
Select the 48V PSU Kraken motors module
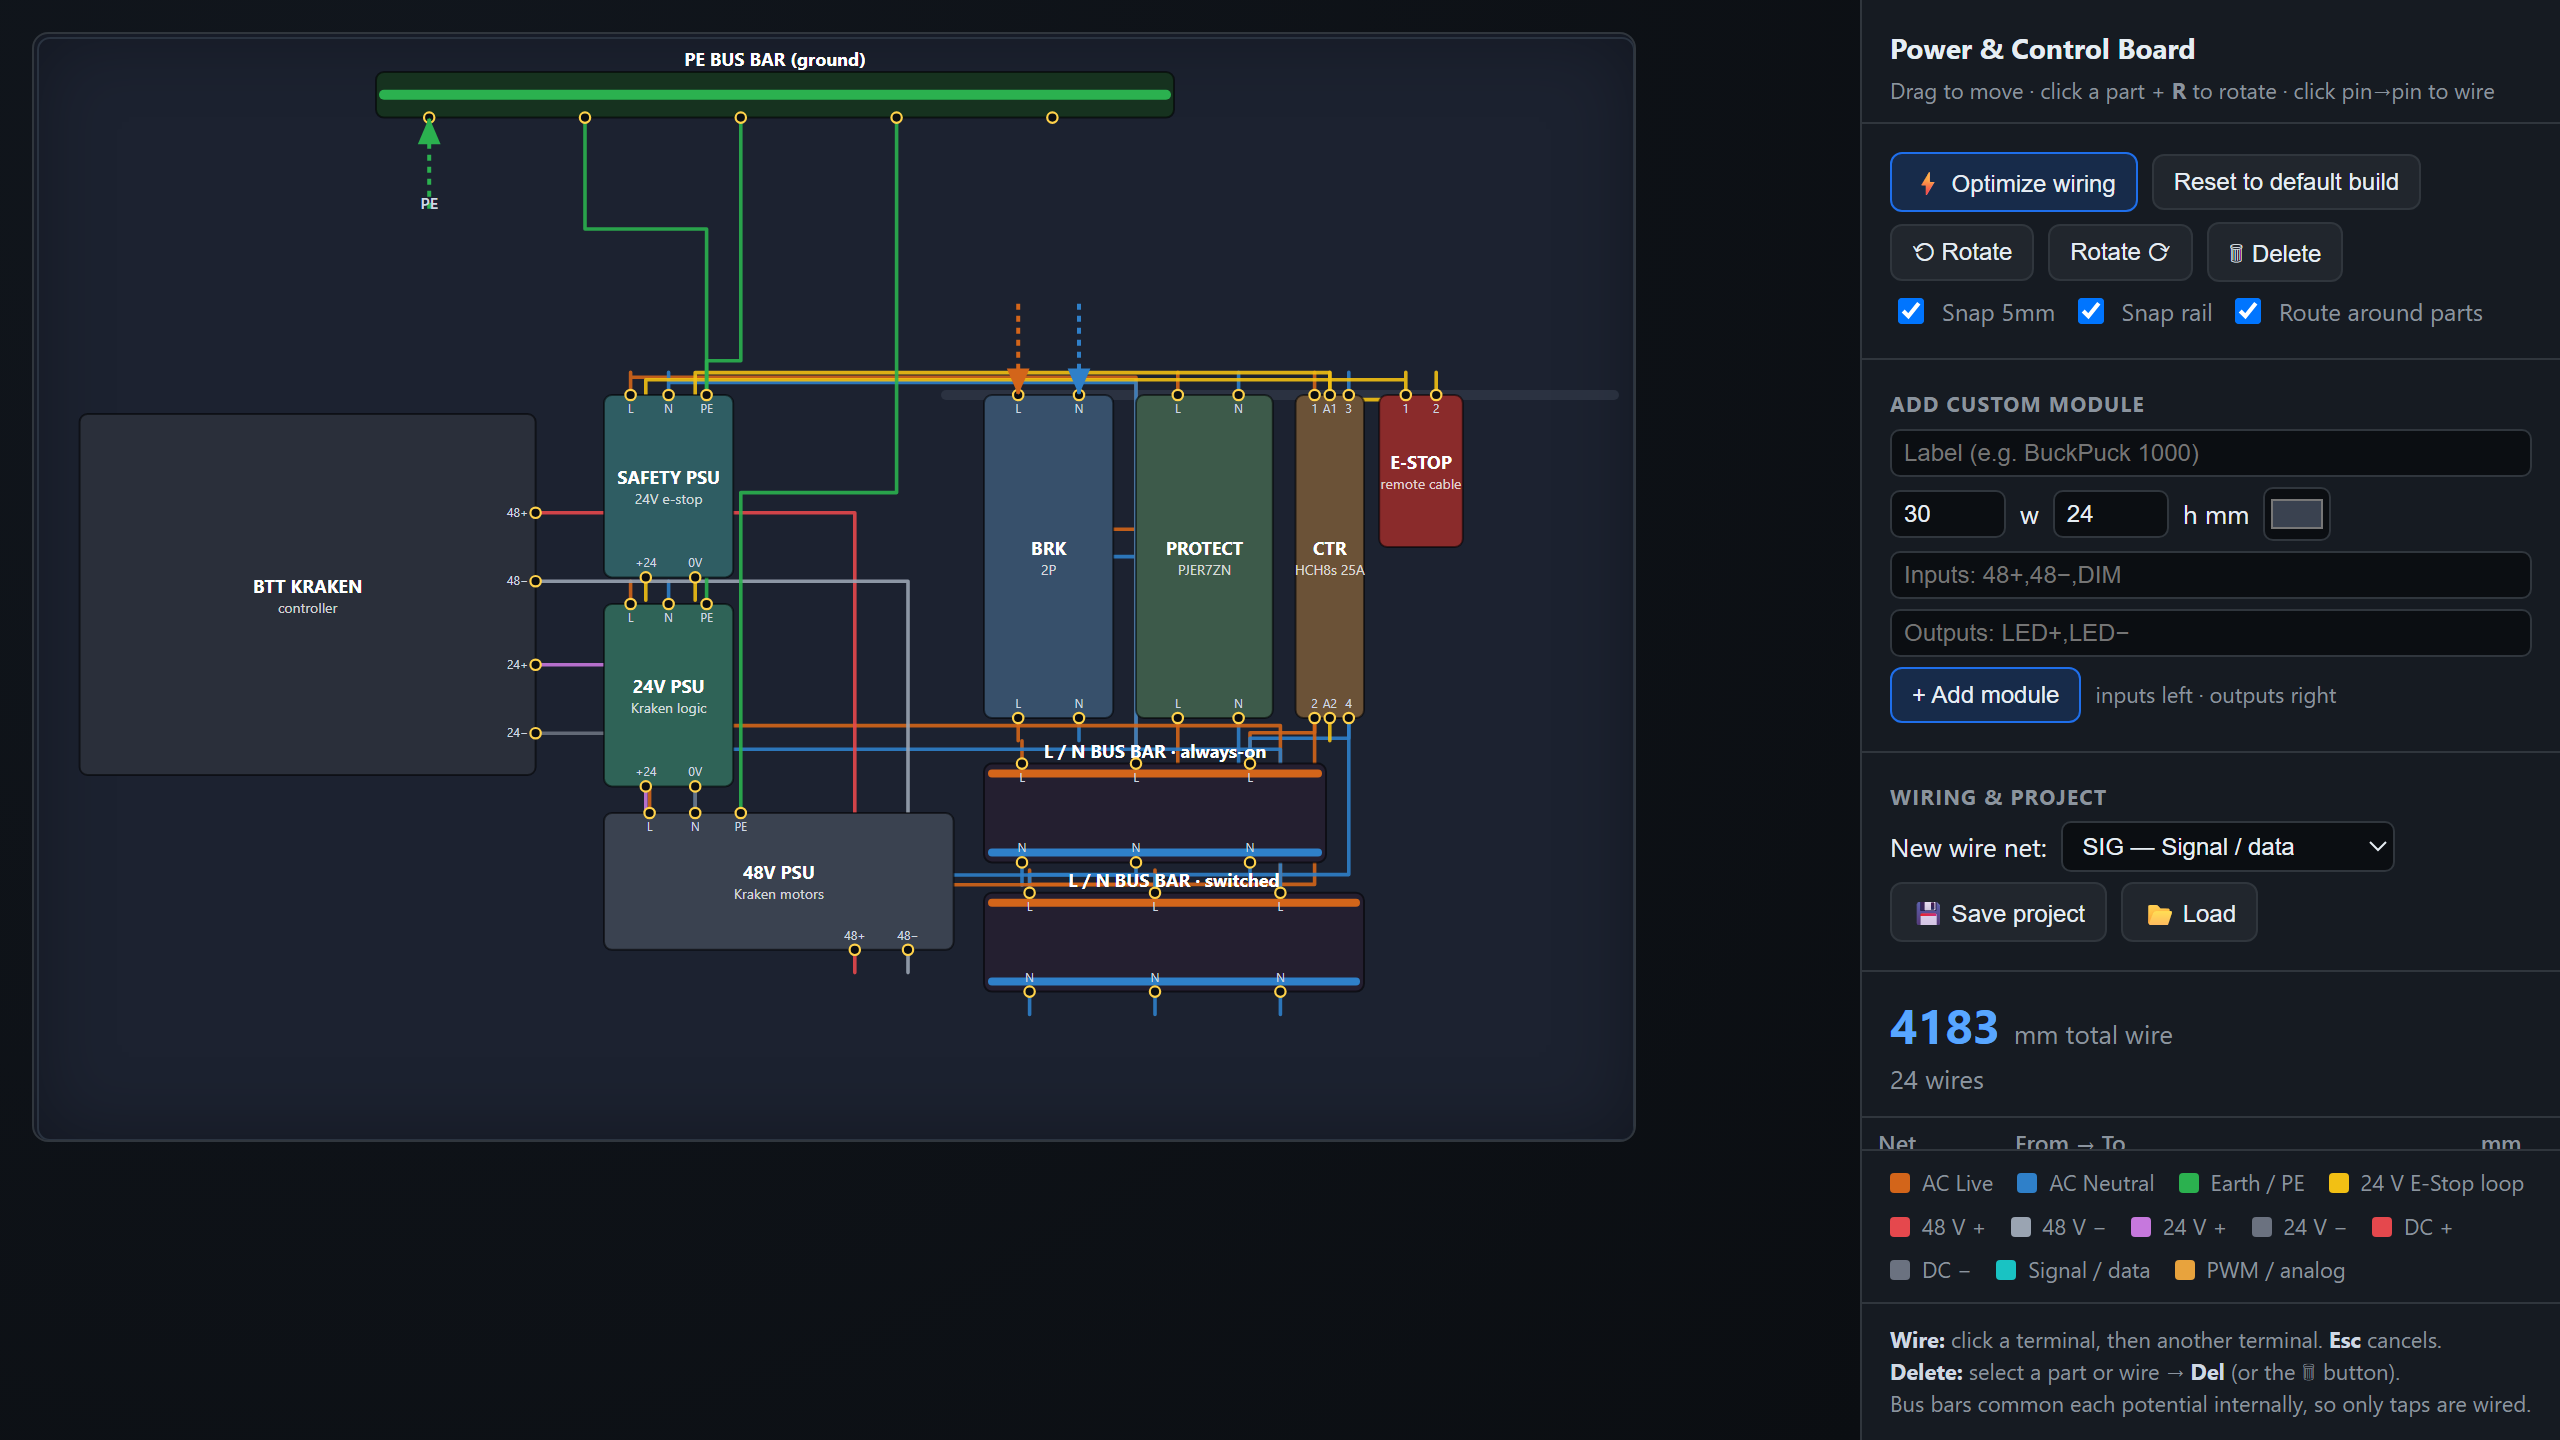pyautogui.click(x=778, y=881)
